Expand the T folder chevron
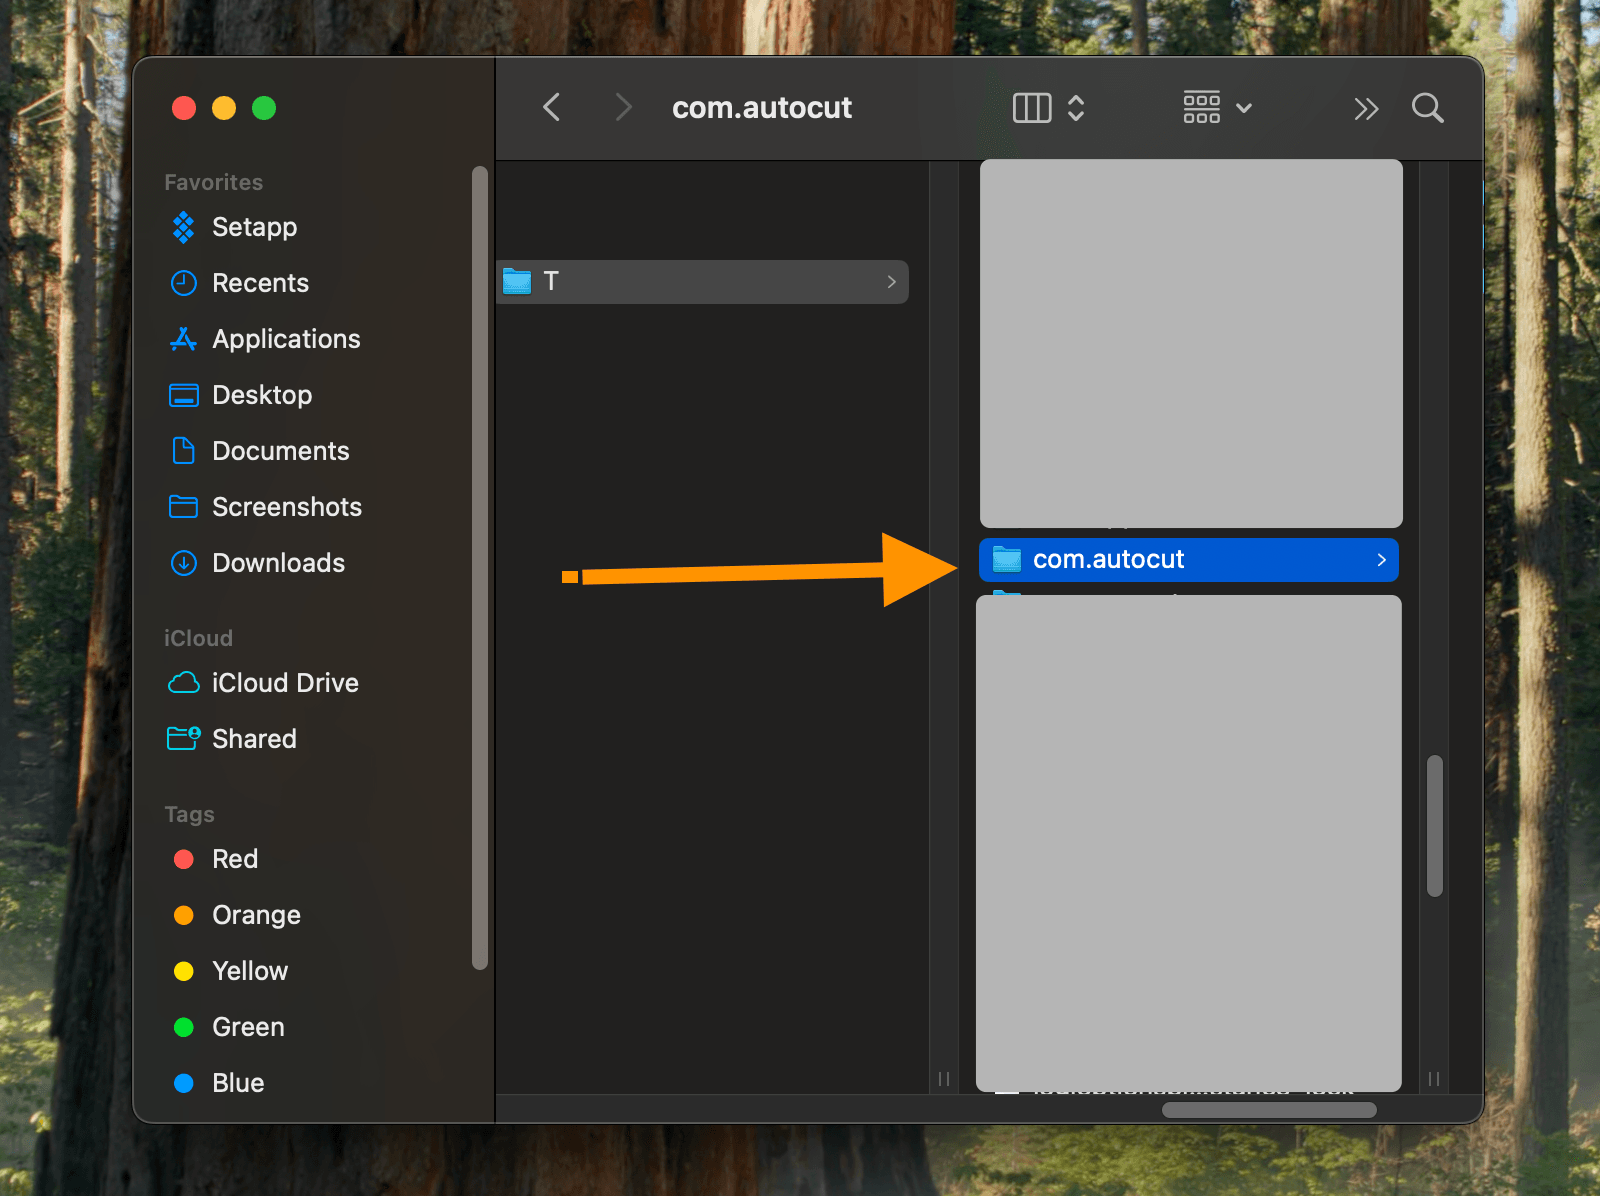The image size is (1600, 1196). (891, 282)
